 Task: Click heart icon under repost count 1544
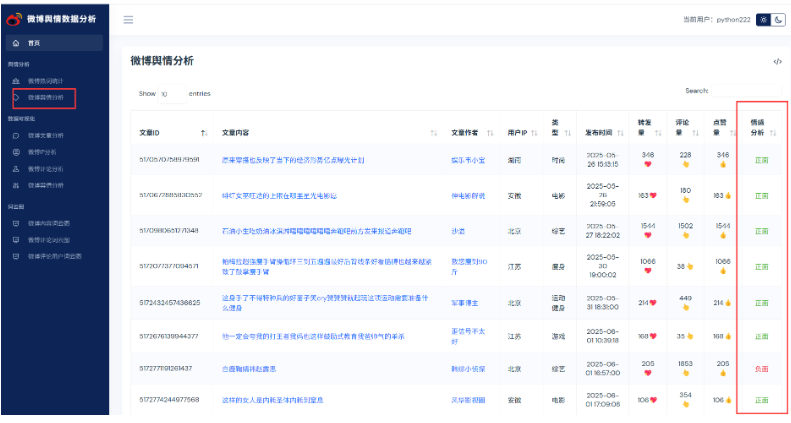[x=648, y=235]
